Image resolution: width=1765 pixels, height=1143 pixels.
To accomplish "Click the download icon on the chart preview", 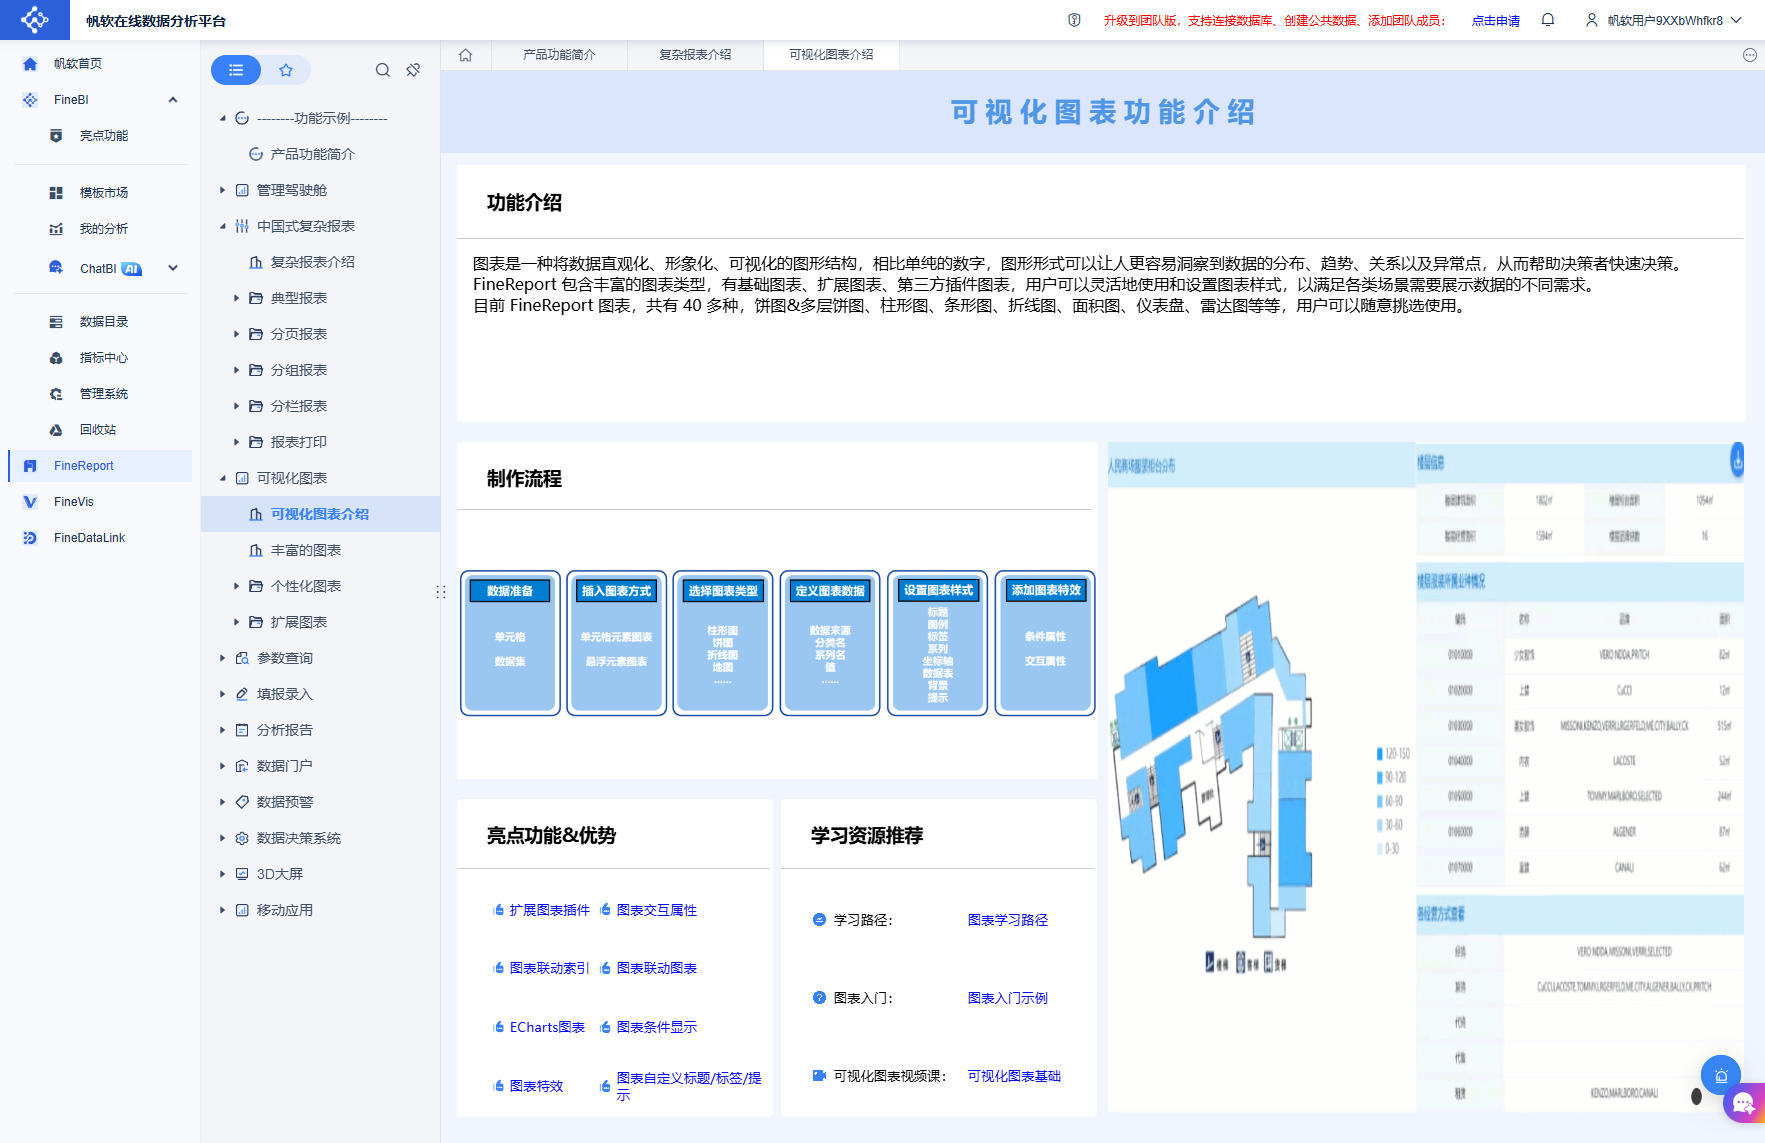I will 1738,460.
